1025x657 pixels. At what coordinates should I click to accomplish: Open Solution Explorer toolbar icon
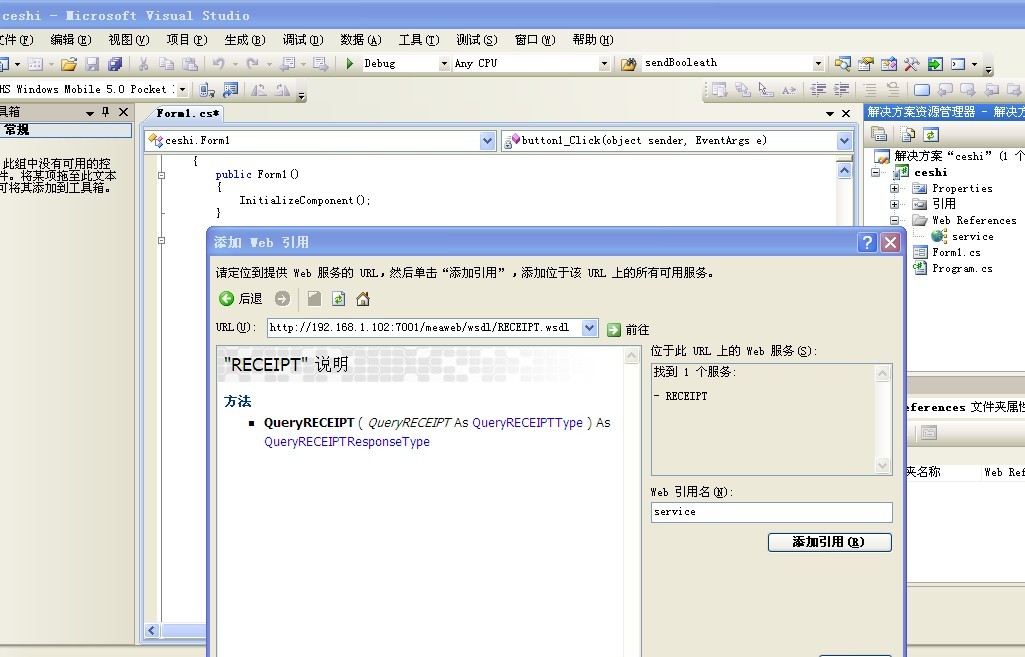pos(843,63)
